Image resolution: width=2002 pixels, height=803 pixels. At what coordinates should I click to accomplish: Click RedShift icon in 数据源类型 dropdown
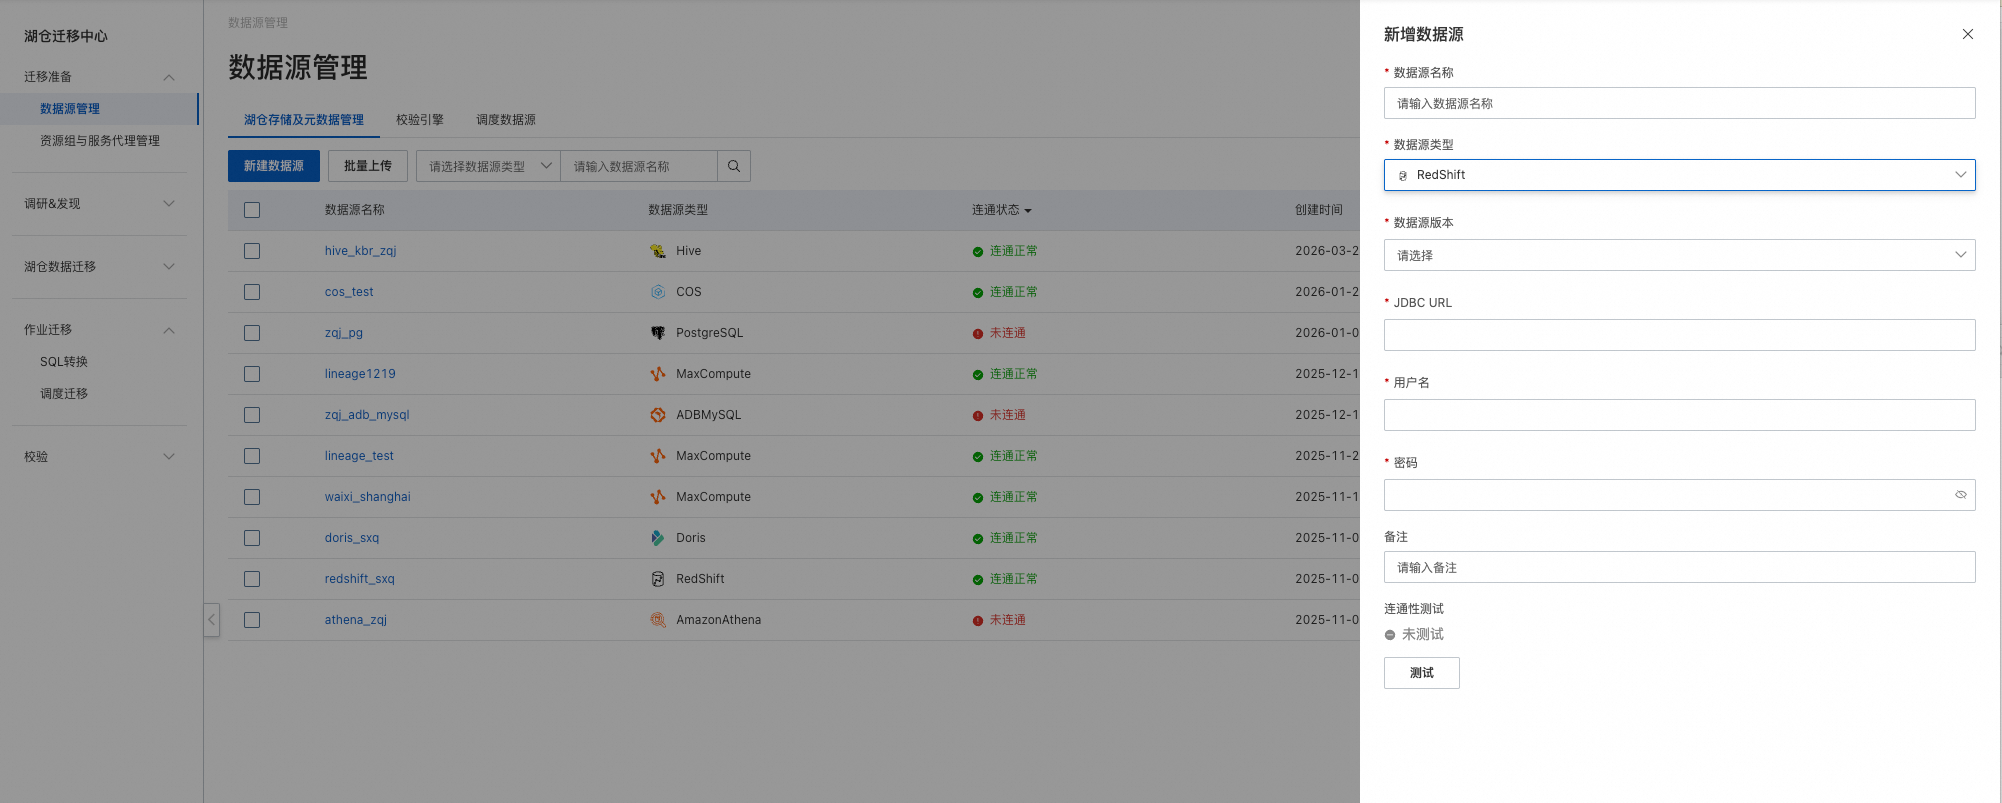pos(1403,175)
